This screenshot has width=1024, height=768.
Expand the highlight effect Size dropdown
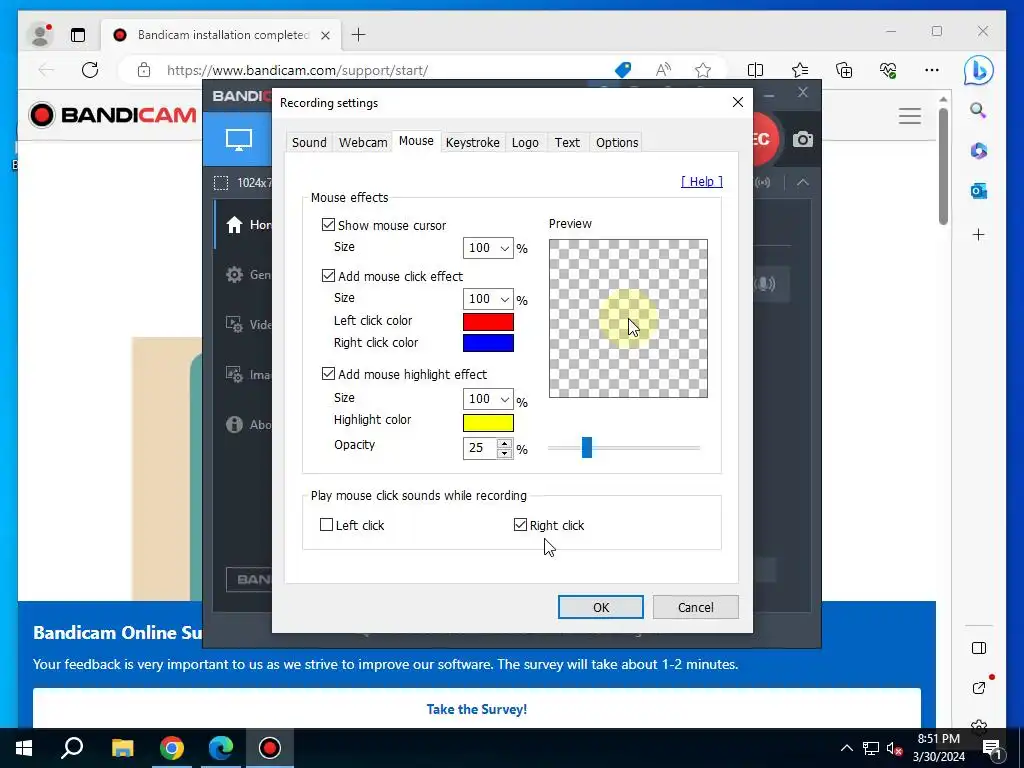[x=504, y=399]
